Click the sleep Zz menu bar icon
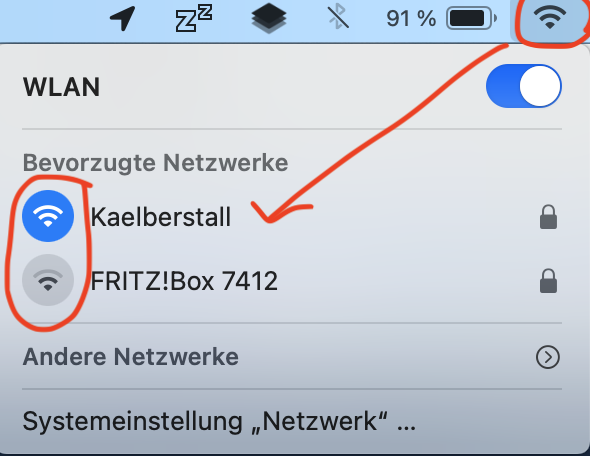This screenshot has width=590, height=456. coord(193,18)
